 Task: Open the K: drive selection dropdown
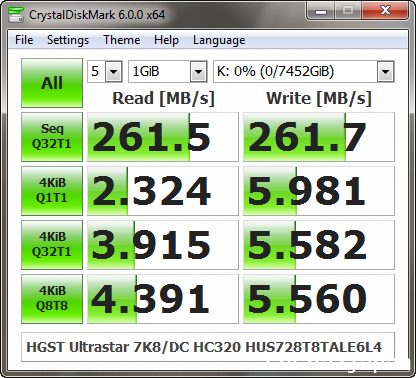click(x=304, y=71)
